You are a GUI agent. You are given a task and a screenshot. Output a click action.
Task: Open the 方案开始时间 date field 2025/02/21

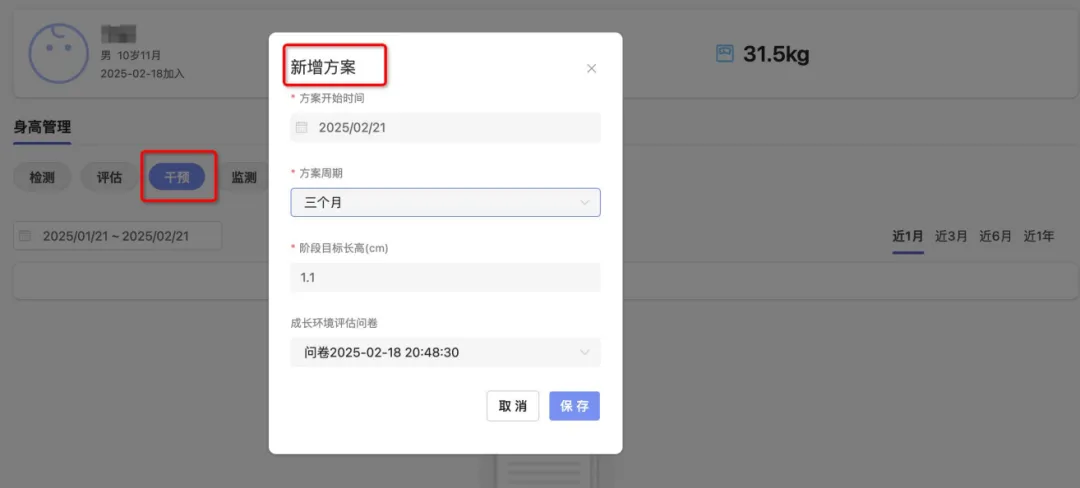pyautogui.click(x=445, y=127)
